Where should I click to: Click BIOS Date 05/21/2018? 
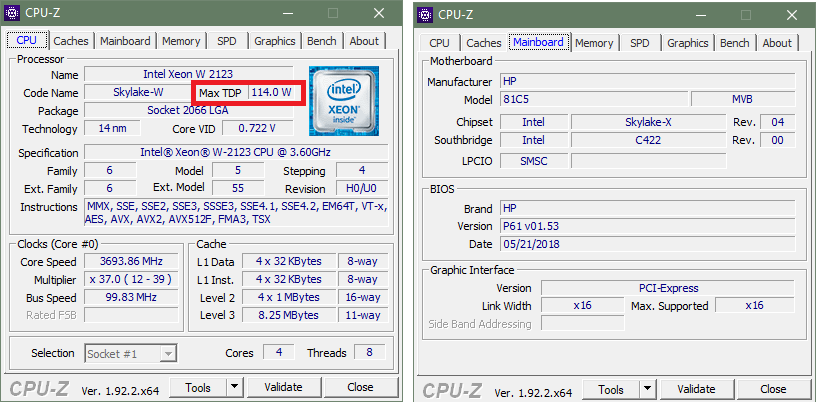click(x=648, y=244)
